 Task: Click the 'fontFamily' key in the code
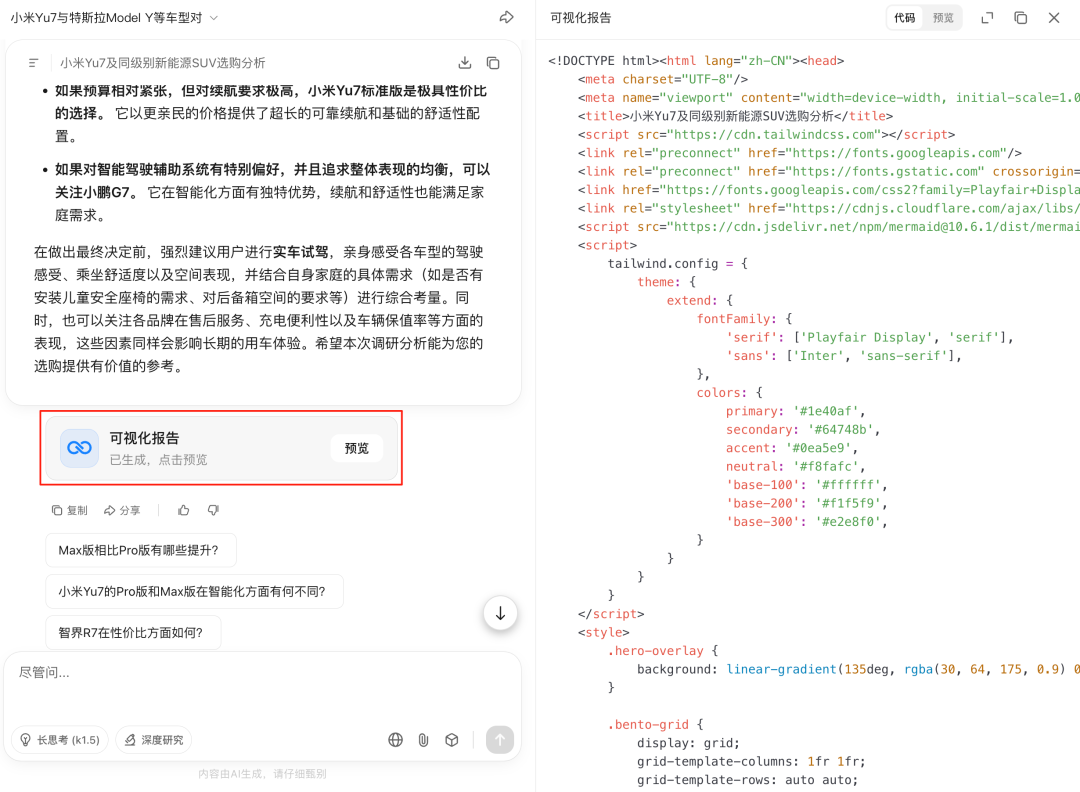tap(733, 319)
